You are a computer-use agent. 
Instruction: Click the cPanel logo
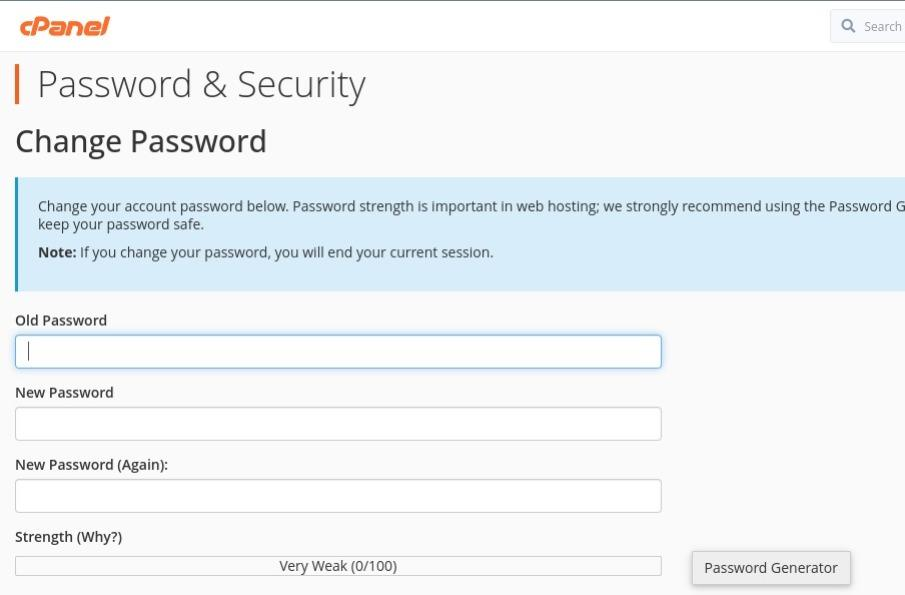[x=65, y=26]
